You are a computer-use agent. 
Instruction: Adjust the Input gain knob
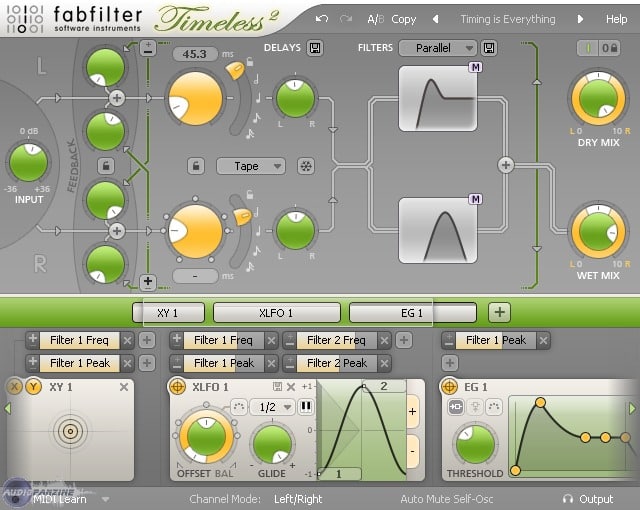coord(29,162)
